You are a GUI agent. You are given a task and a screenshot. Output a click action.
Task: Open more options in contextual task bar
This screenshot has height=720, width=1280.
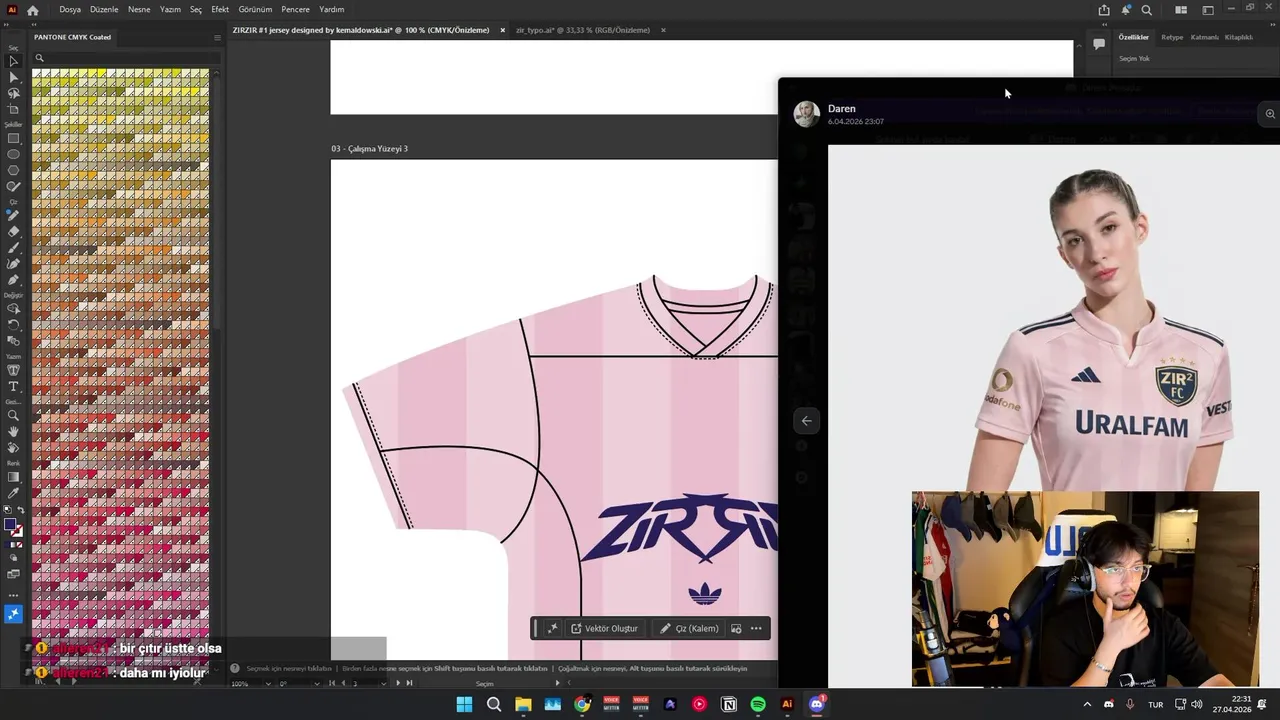(x=756, y=628)
